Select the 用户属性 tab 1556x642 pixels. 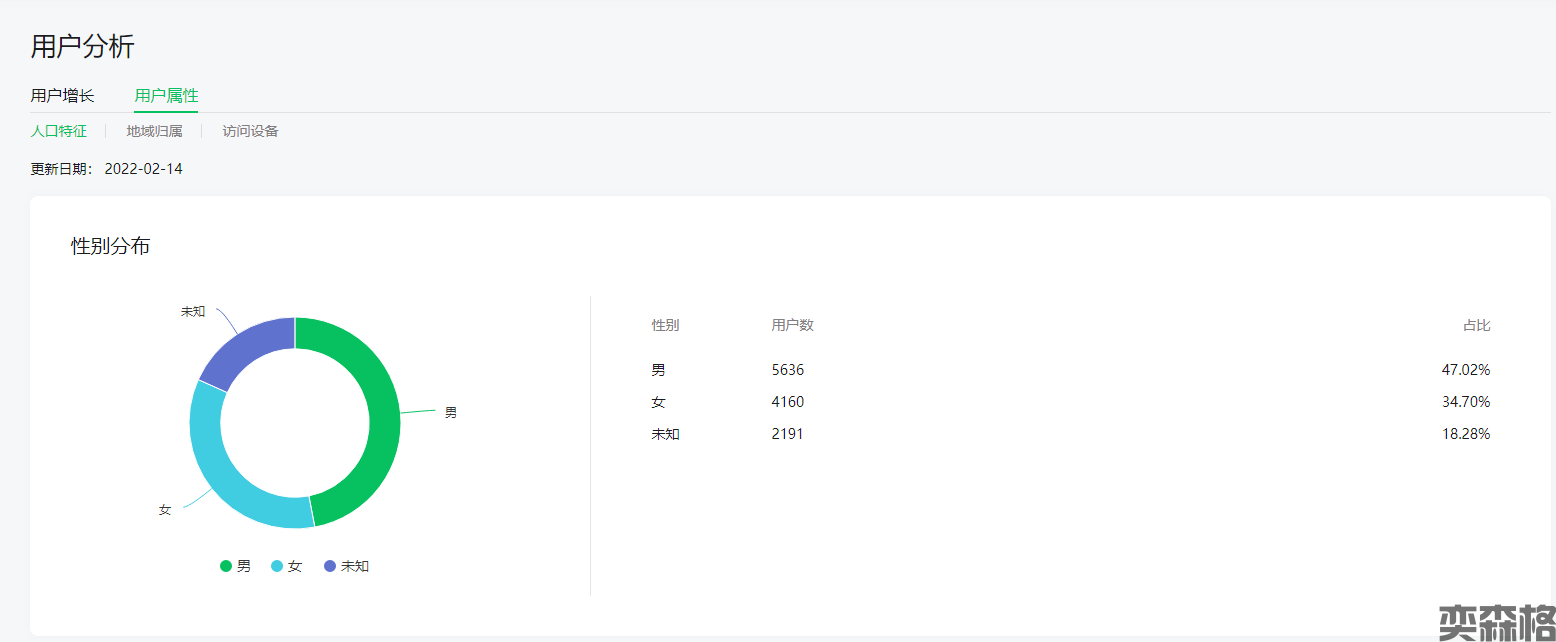[166, 96]
